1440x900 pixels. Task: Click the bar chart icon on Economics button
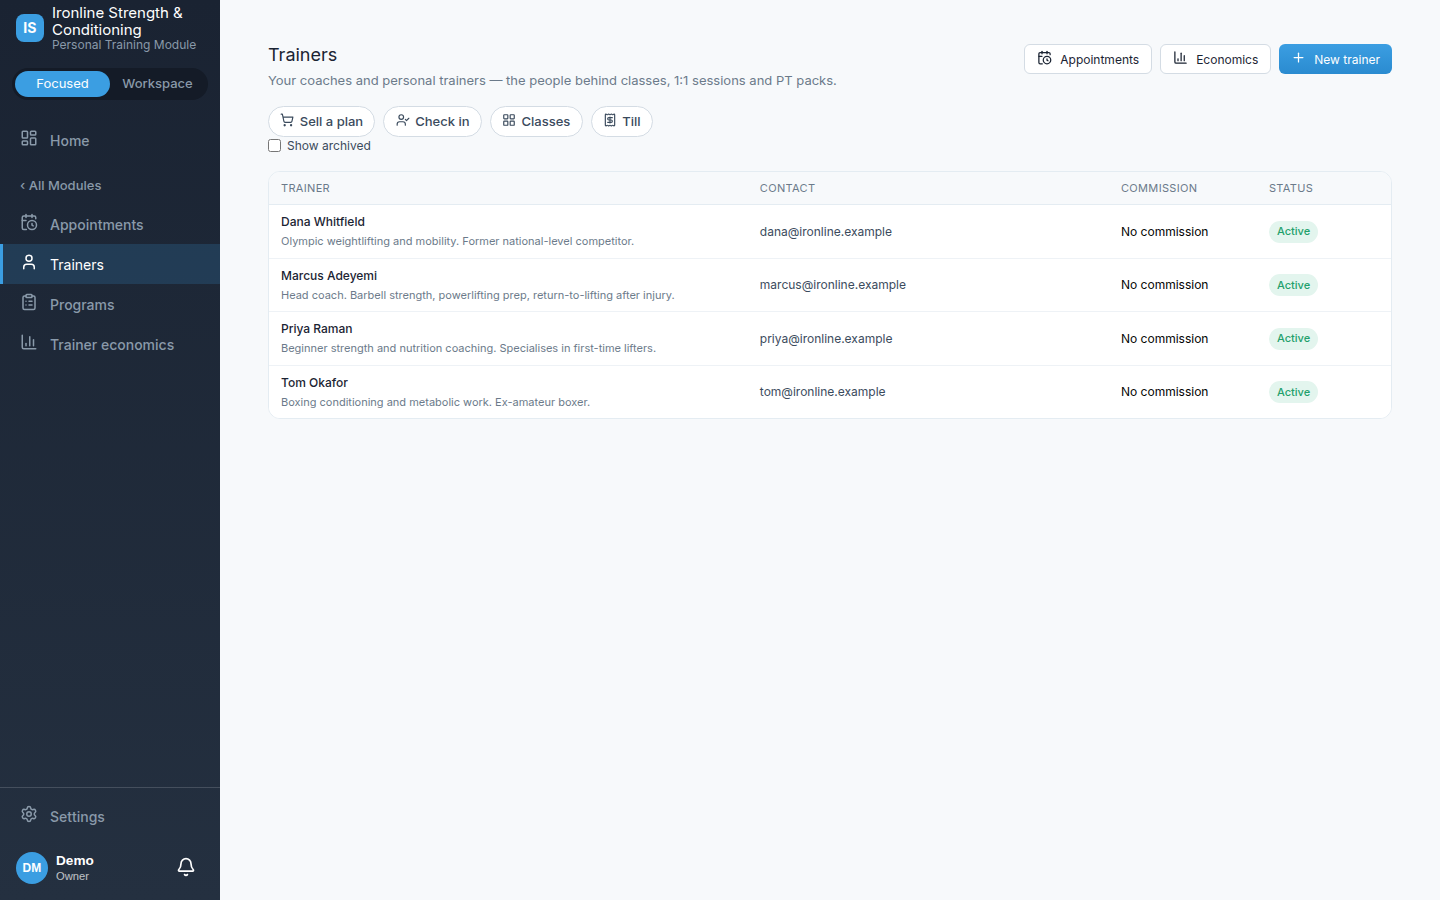coord(1181,59)
